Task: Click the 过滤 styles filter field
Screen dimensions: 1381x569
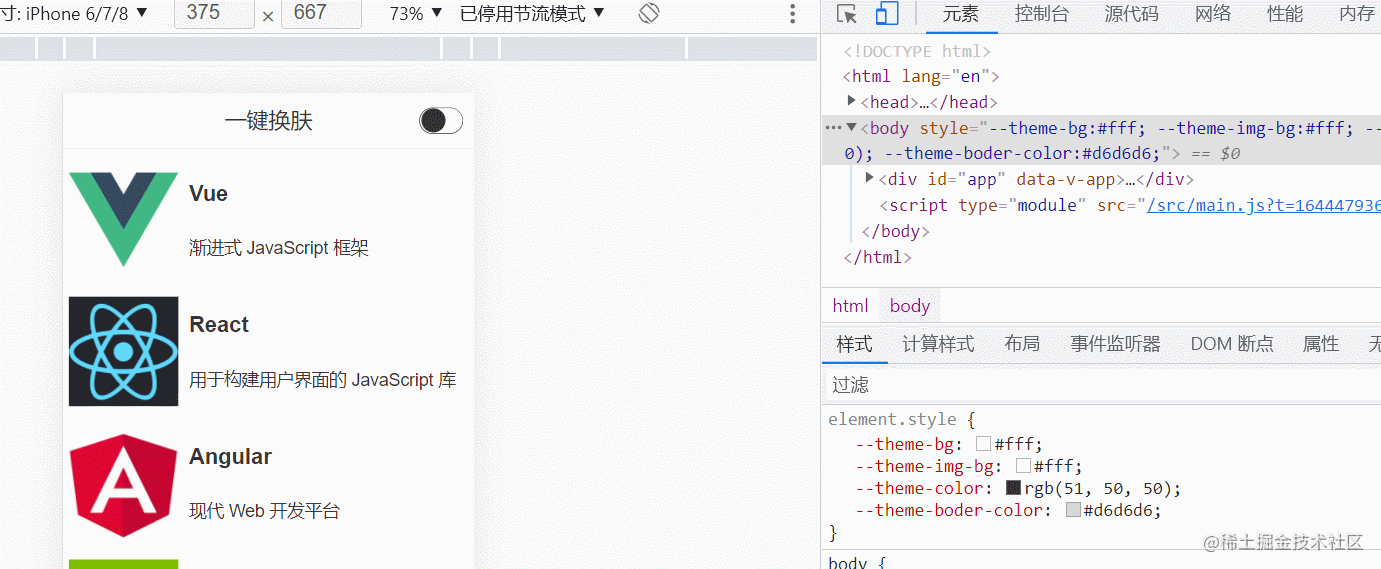Action: (1101, 384)
